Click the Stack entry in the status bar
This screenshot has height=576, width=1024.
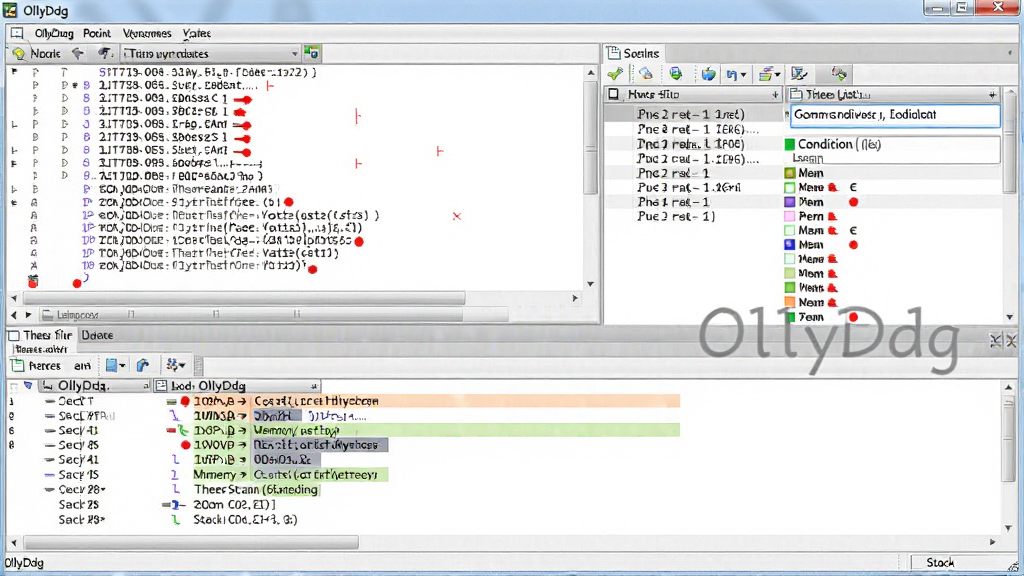tap(940, 562)
